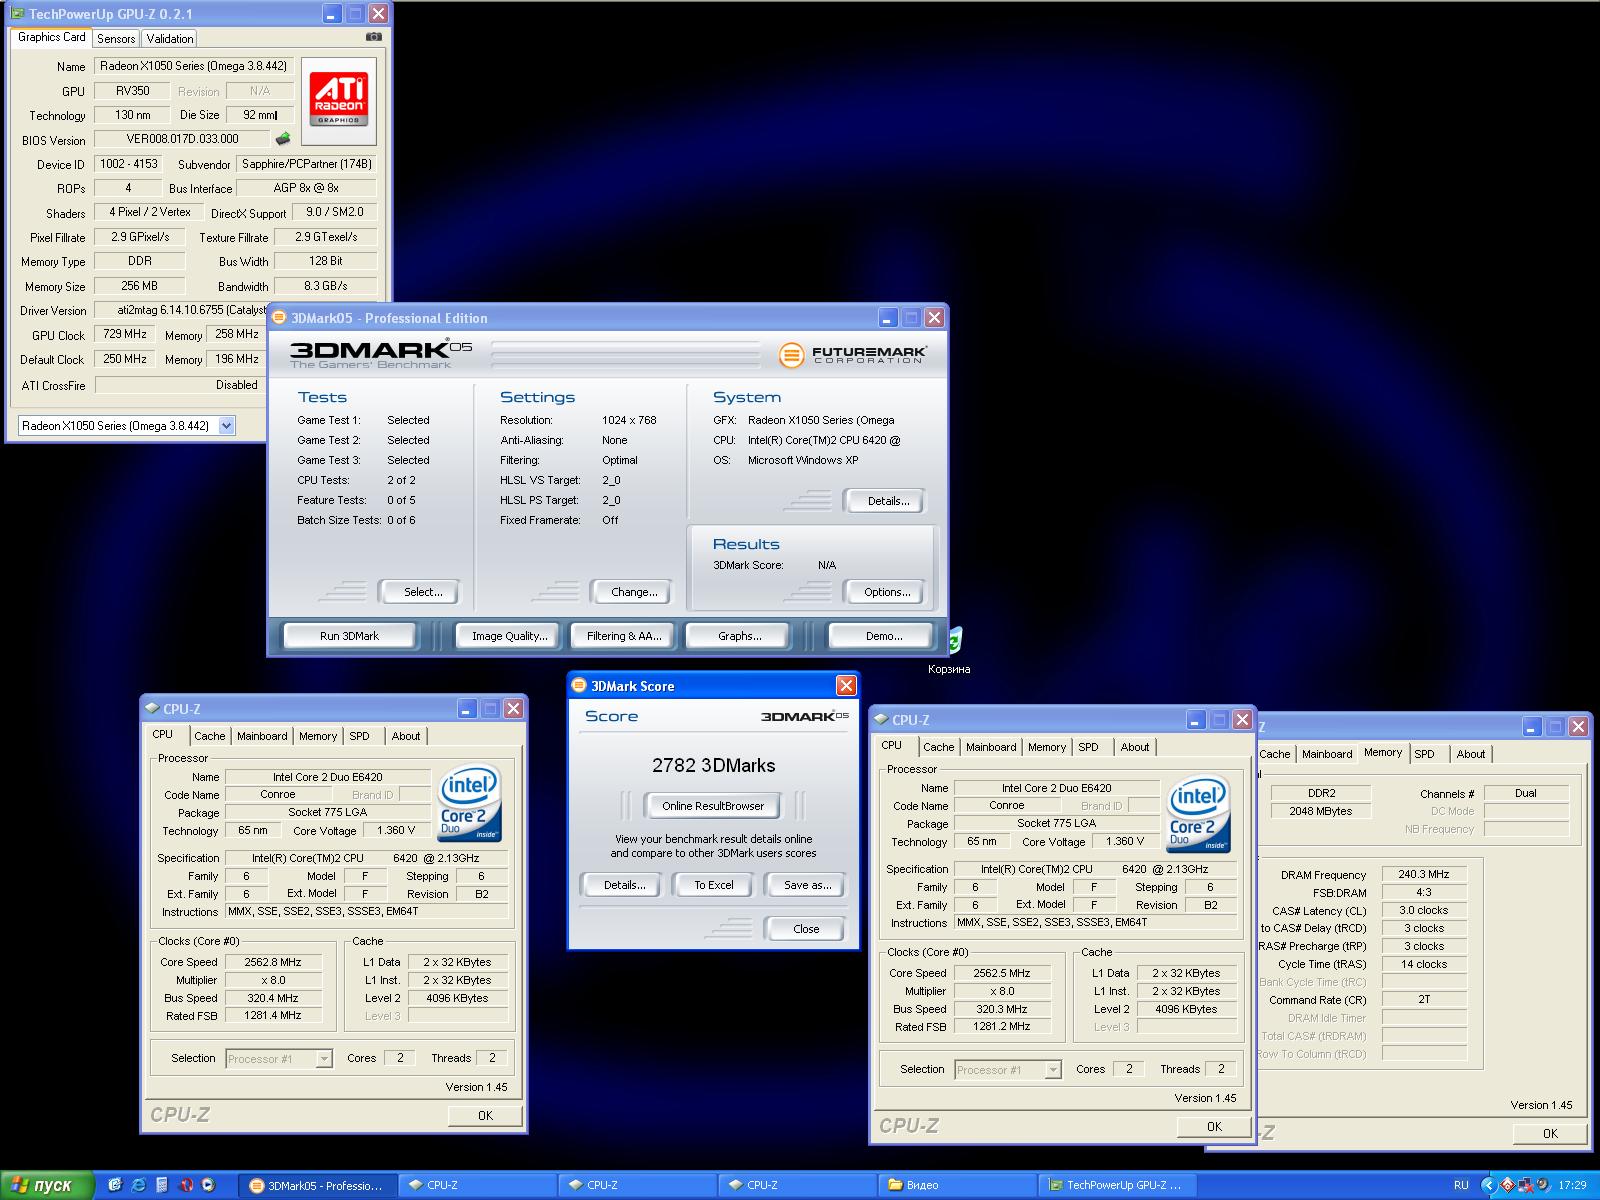Image resolution: width=1600 pixels, height=1200 pixels.
Task: Open Mainboard tab in middle CPU-Z window
Action: [991, 746]
